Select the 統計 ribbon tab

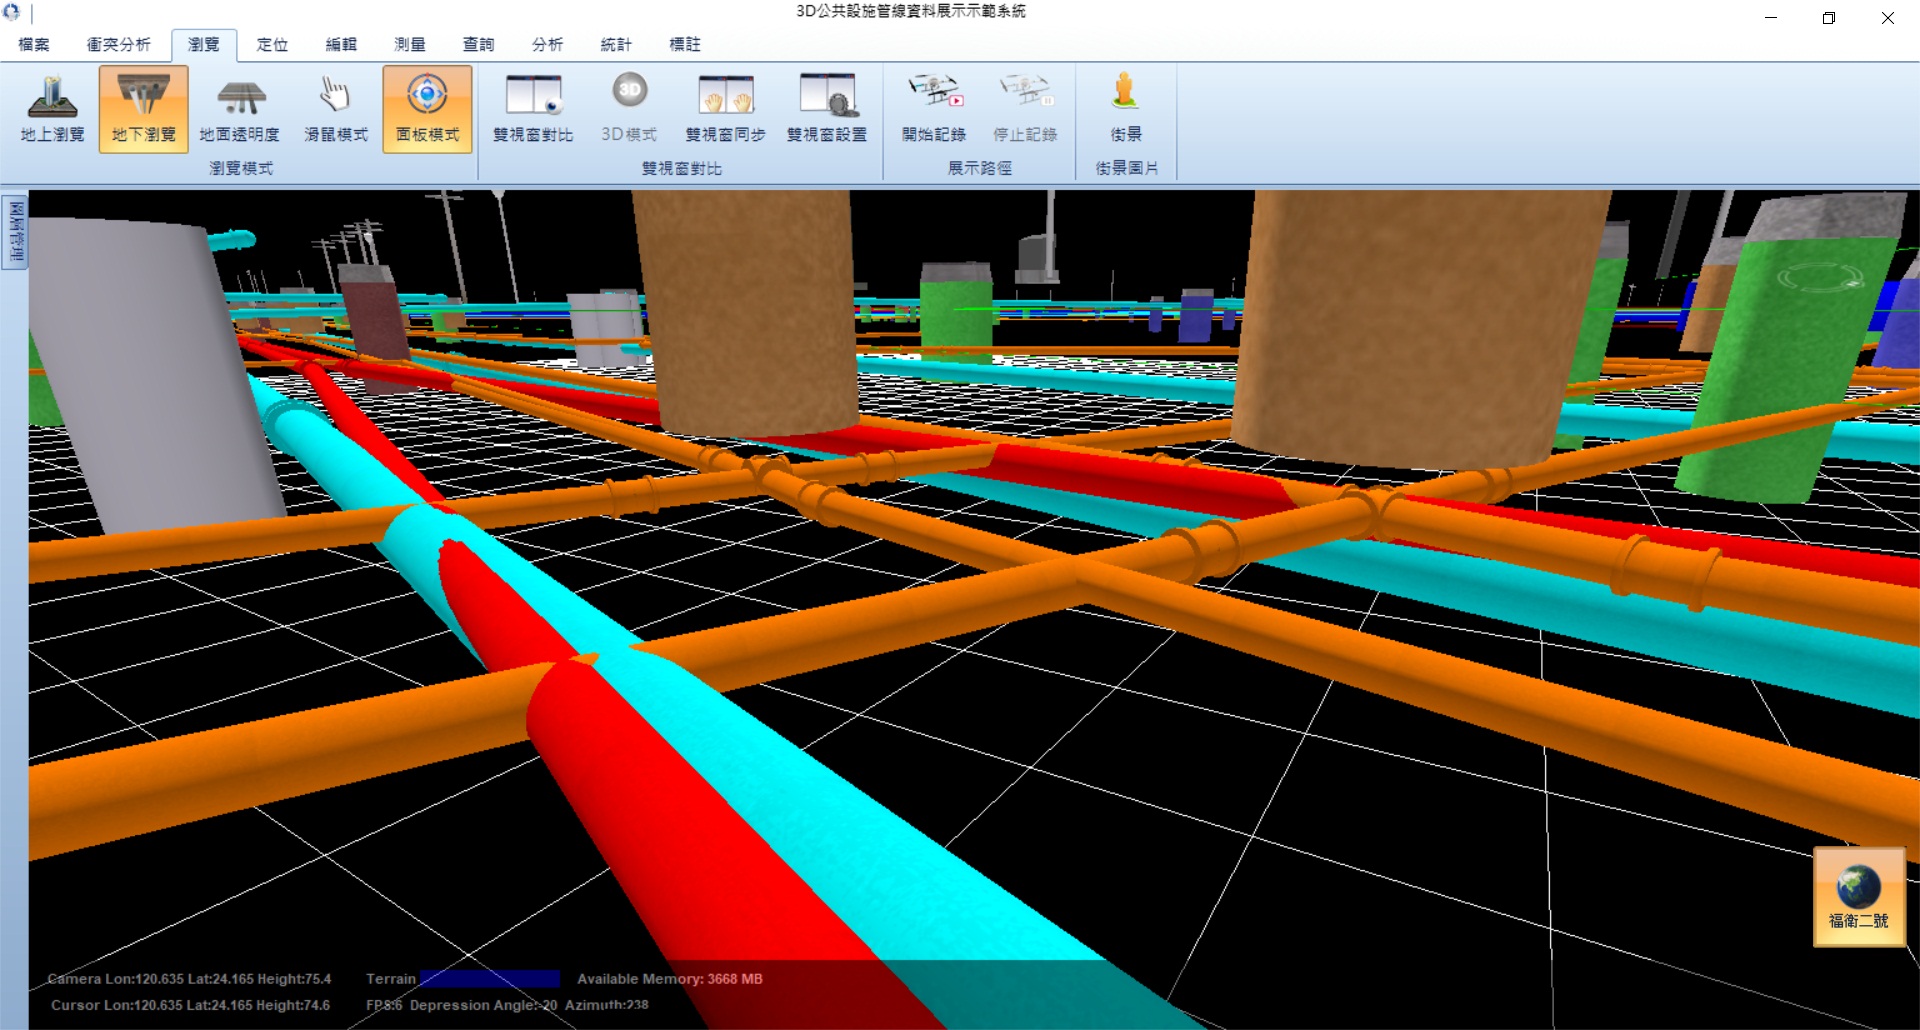point(616,45)
